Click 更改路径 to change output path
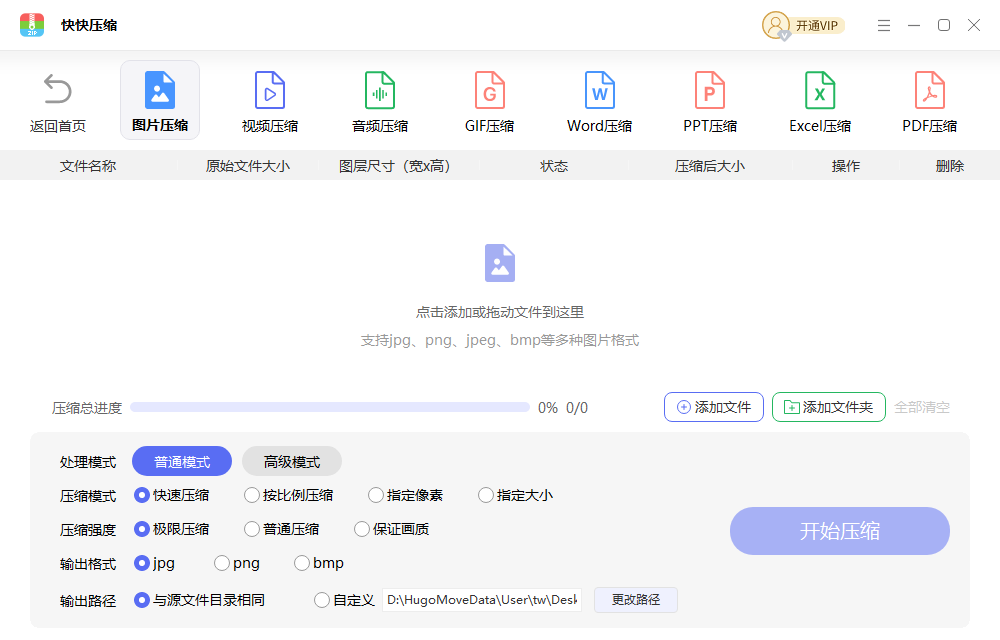The image size is (1000, 640). (636, 600)
